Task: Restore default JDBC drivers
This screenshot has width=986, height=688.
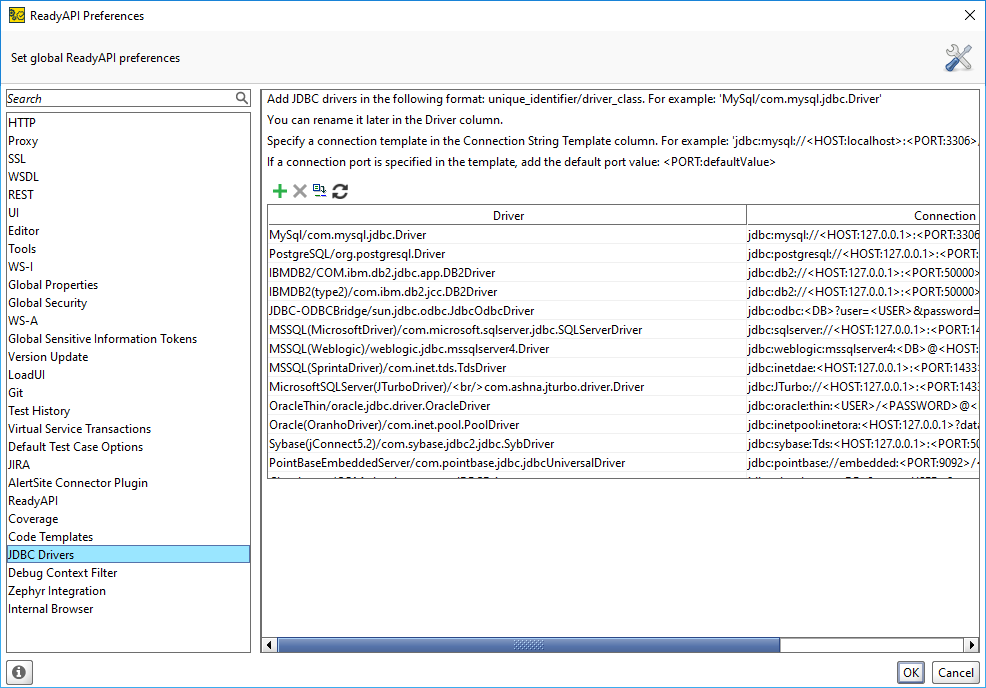Action: click(319, 191)
